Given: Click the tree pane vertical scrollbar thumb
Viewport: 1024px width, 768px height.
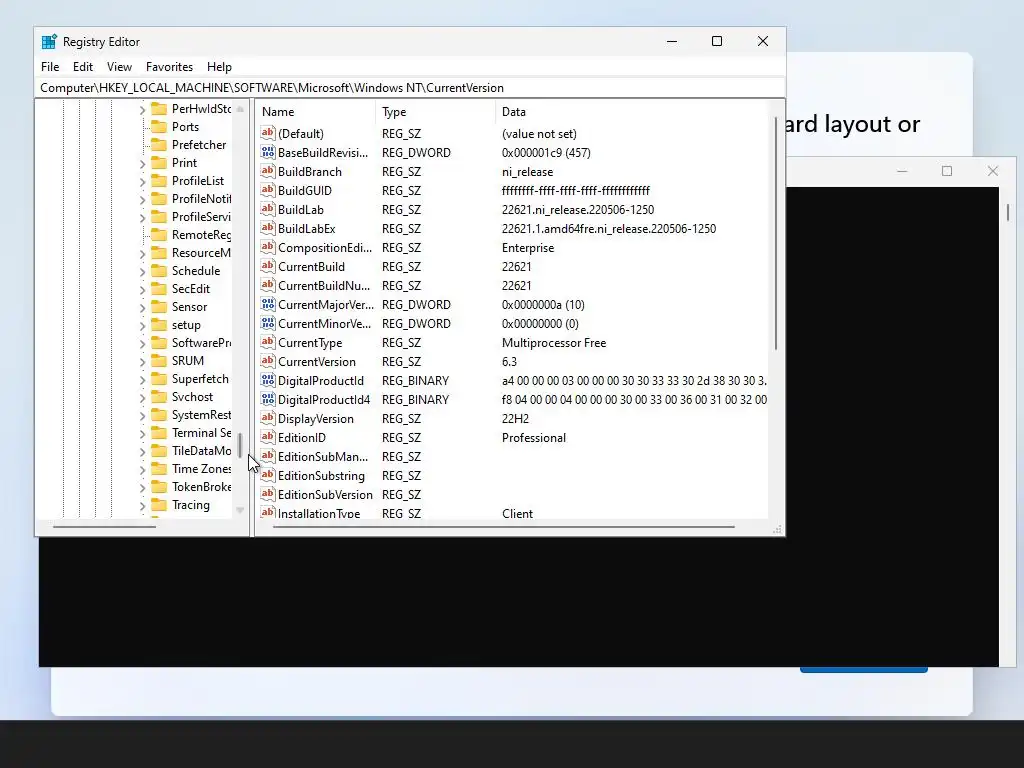Looking at the screenshot, I should coord(240,445).
